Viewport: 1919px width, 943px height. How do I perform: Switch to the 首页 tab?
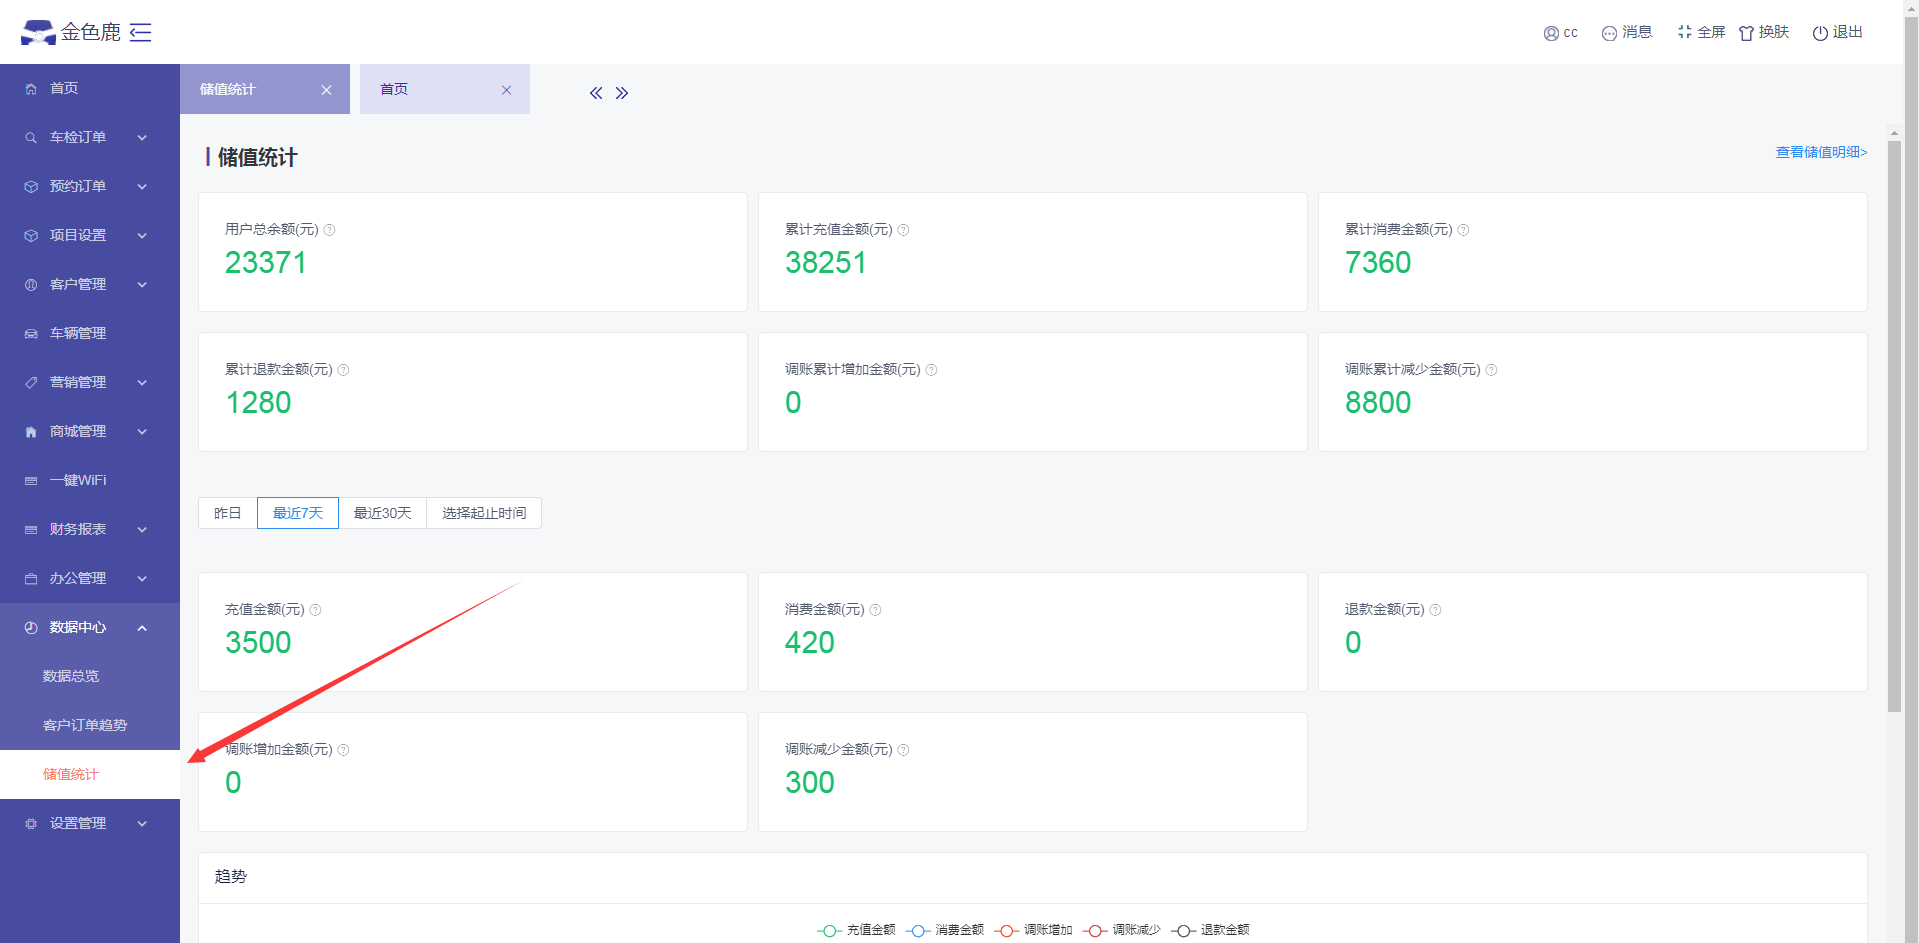394,89
